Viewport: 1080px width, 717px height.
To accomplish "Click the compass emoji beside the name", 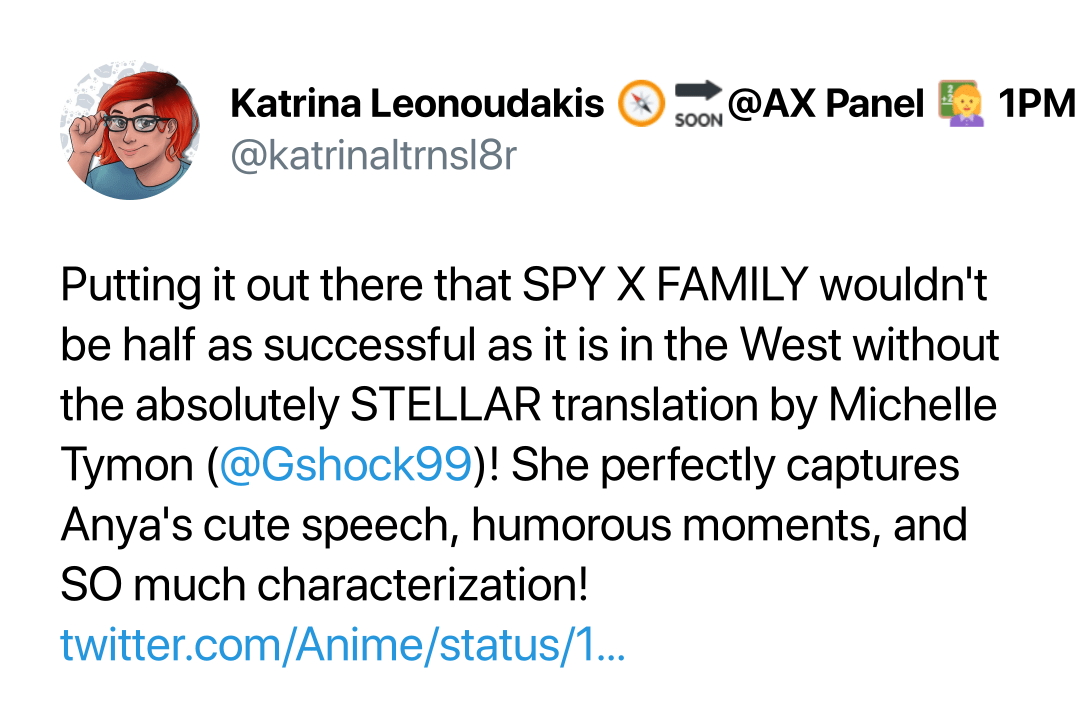I will tap(641, 104).
